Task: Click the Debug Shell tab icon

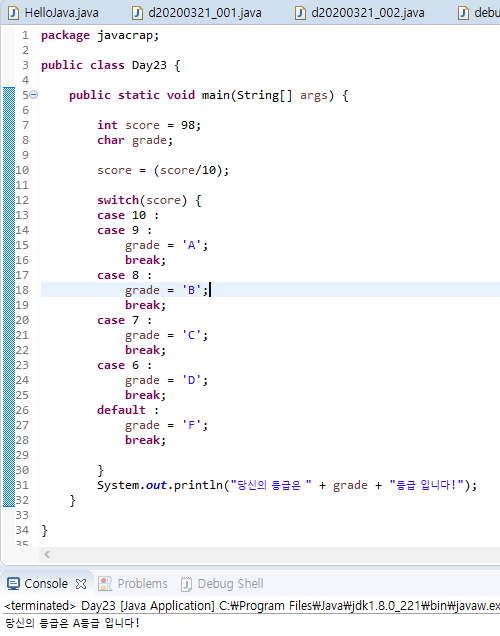Action: 187,584
